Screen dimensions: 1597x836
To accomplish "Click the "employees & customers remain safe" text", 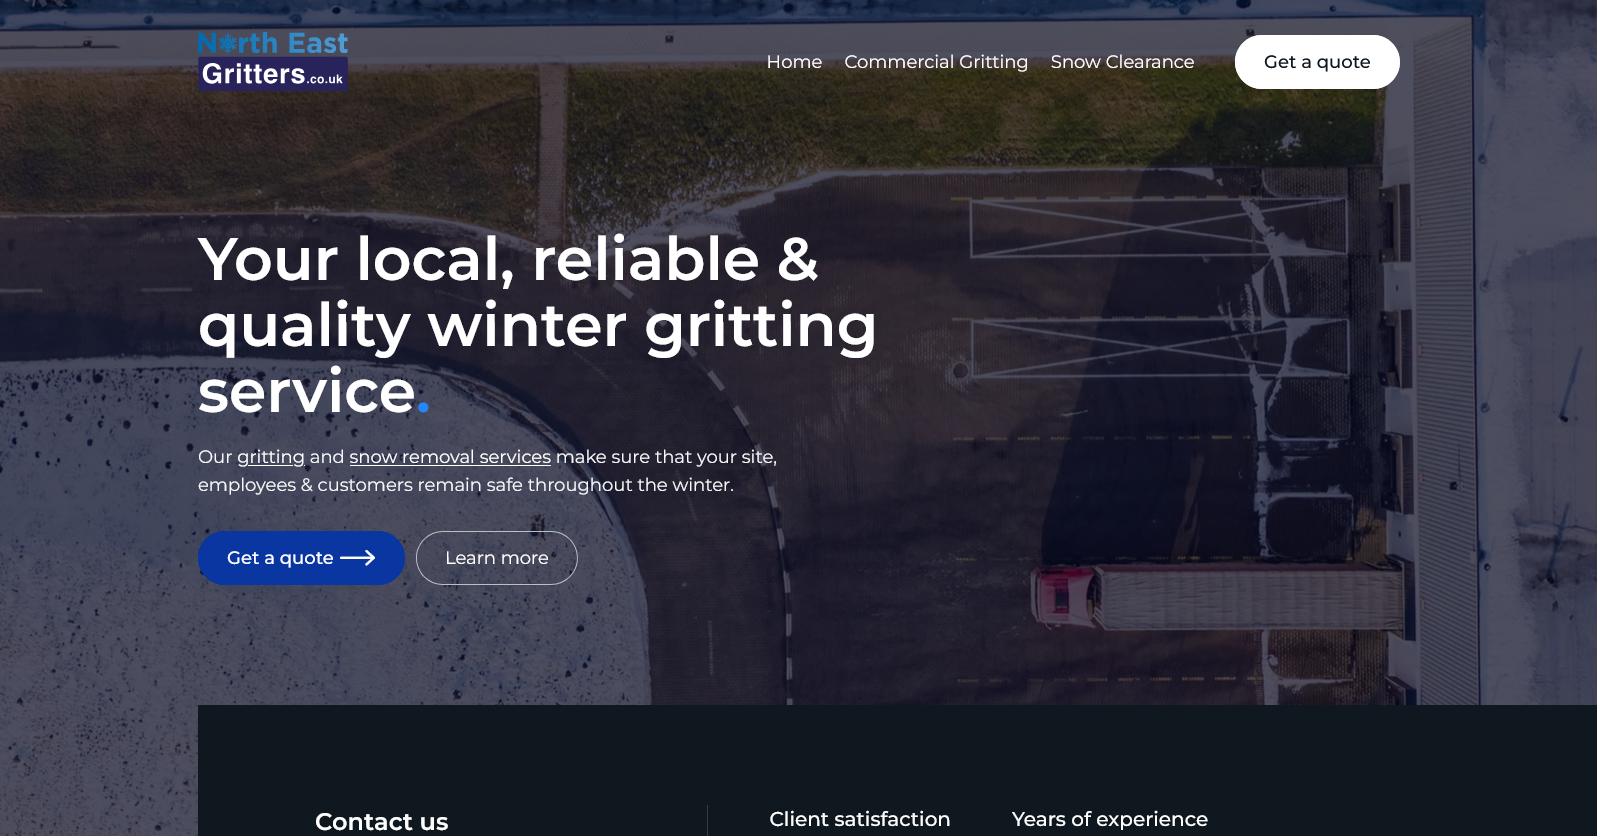I will [x=465, y=485].
